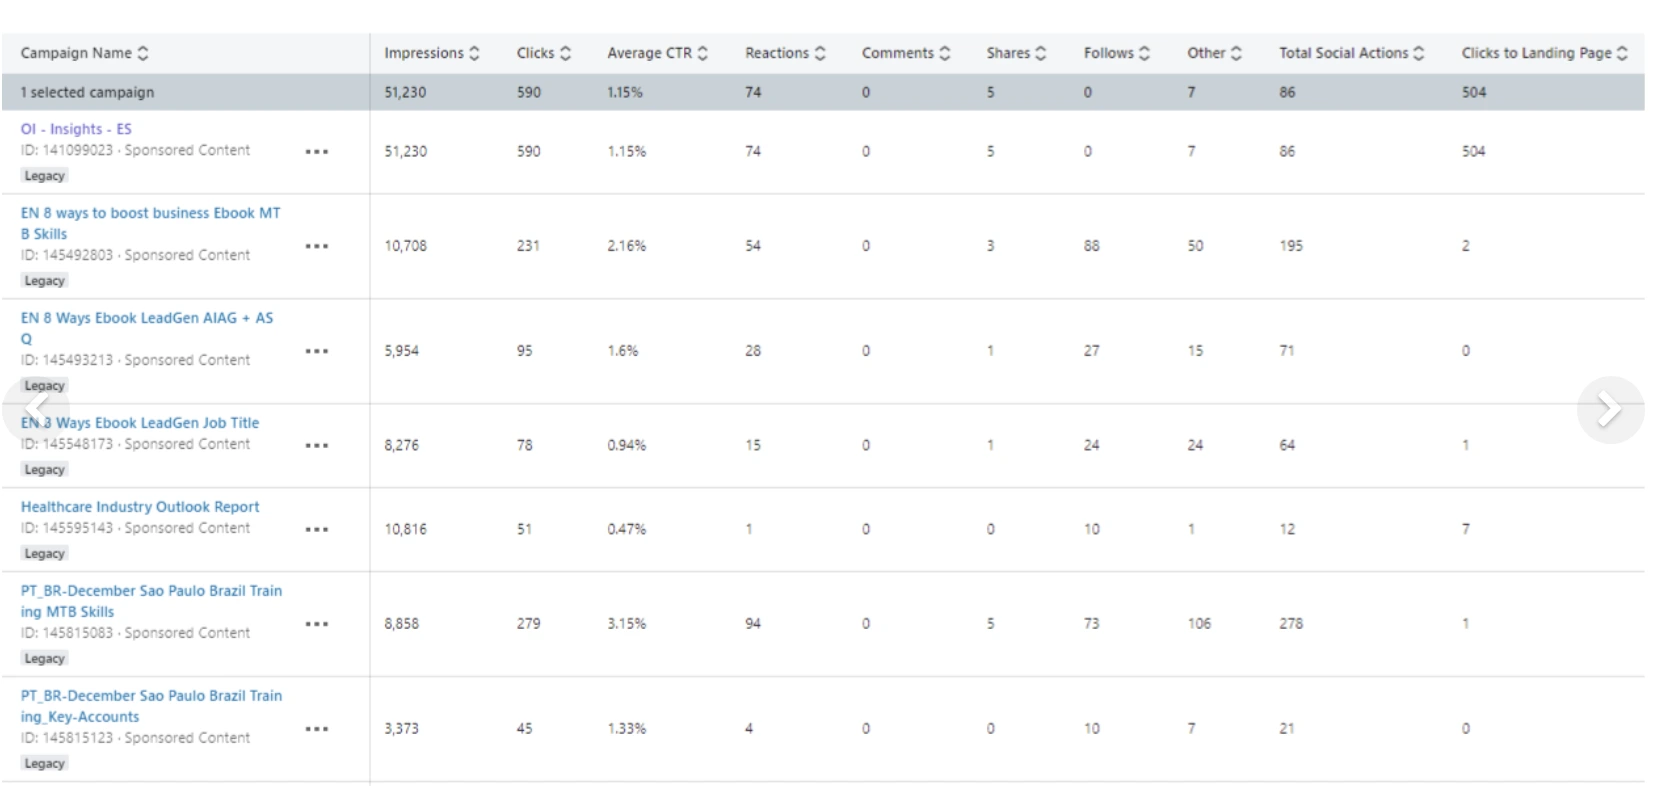
Task: Open more options for OI - Insights - ES
Action: pos(317,152)
